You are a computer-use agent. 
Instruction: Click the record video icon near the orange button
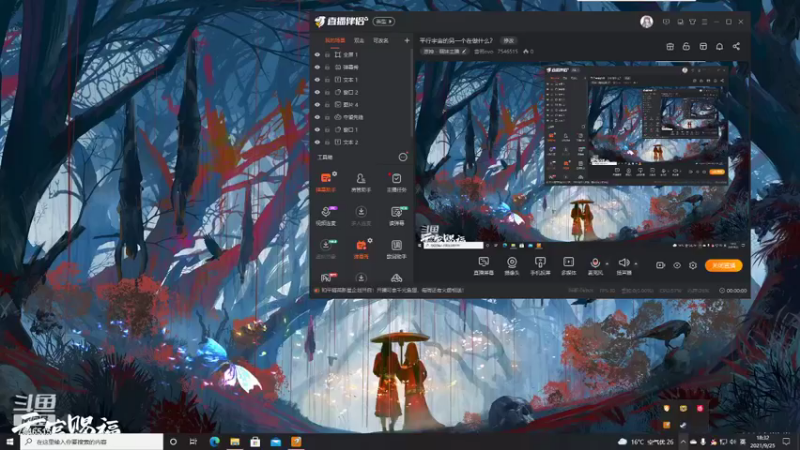(660, 265)
